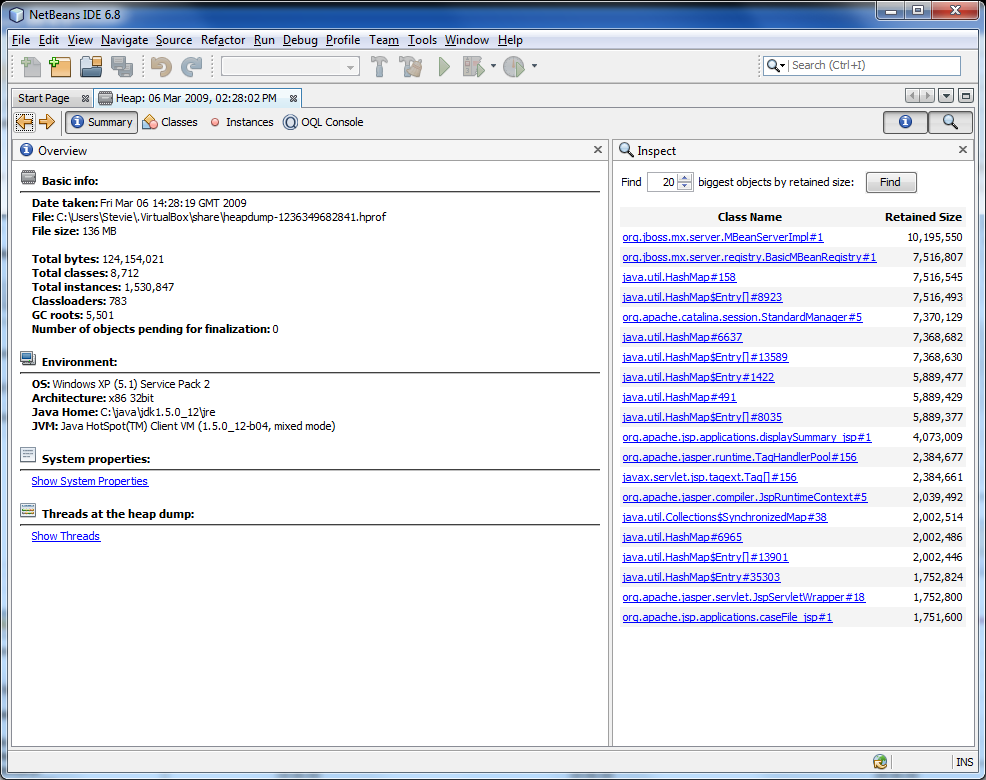Open the org.apache.jasper.servlet.JspServletWrapper#18 link
Screen dimensions: 986x780
tap(744, 597)
